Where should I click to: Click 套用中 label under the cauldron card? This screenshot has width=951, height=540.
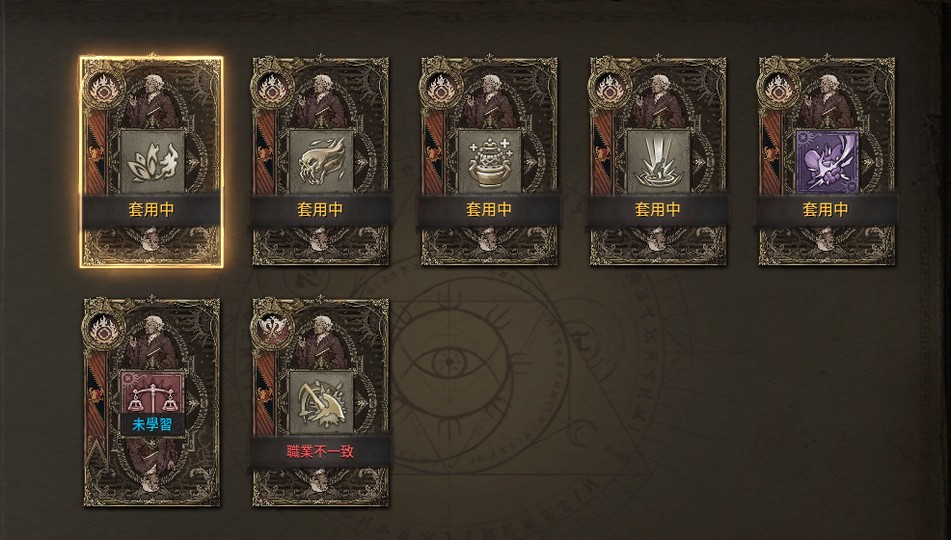[x=489, y=210]
